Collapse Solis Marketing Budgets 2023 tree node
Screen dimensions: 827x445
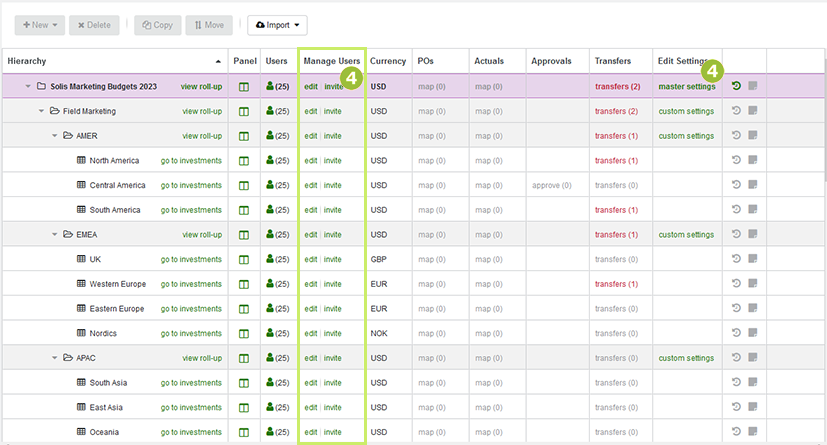point(28,86)
